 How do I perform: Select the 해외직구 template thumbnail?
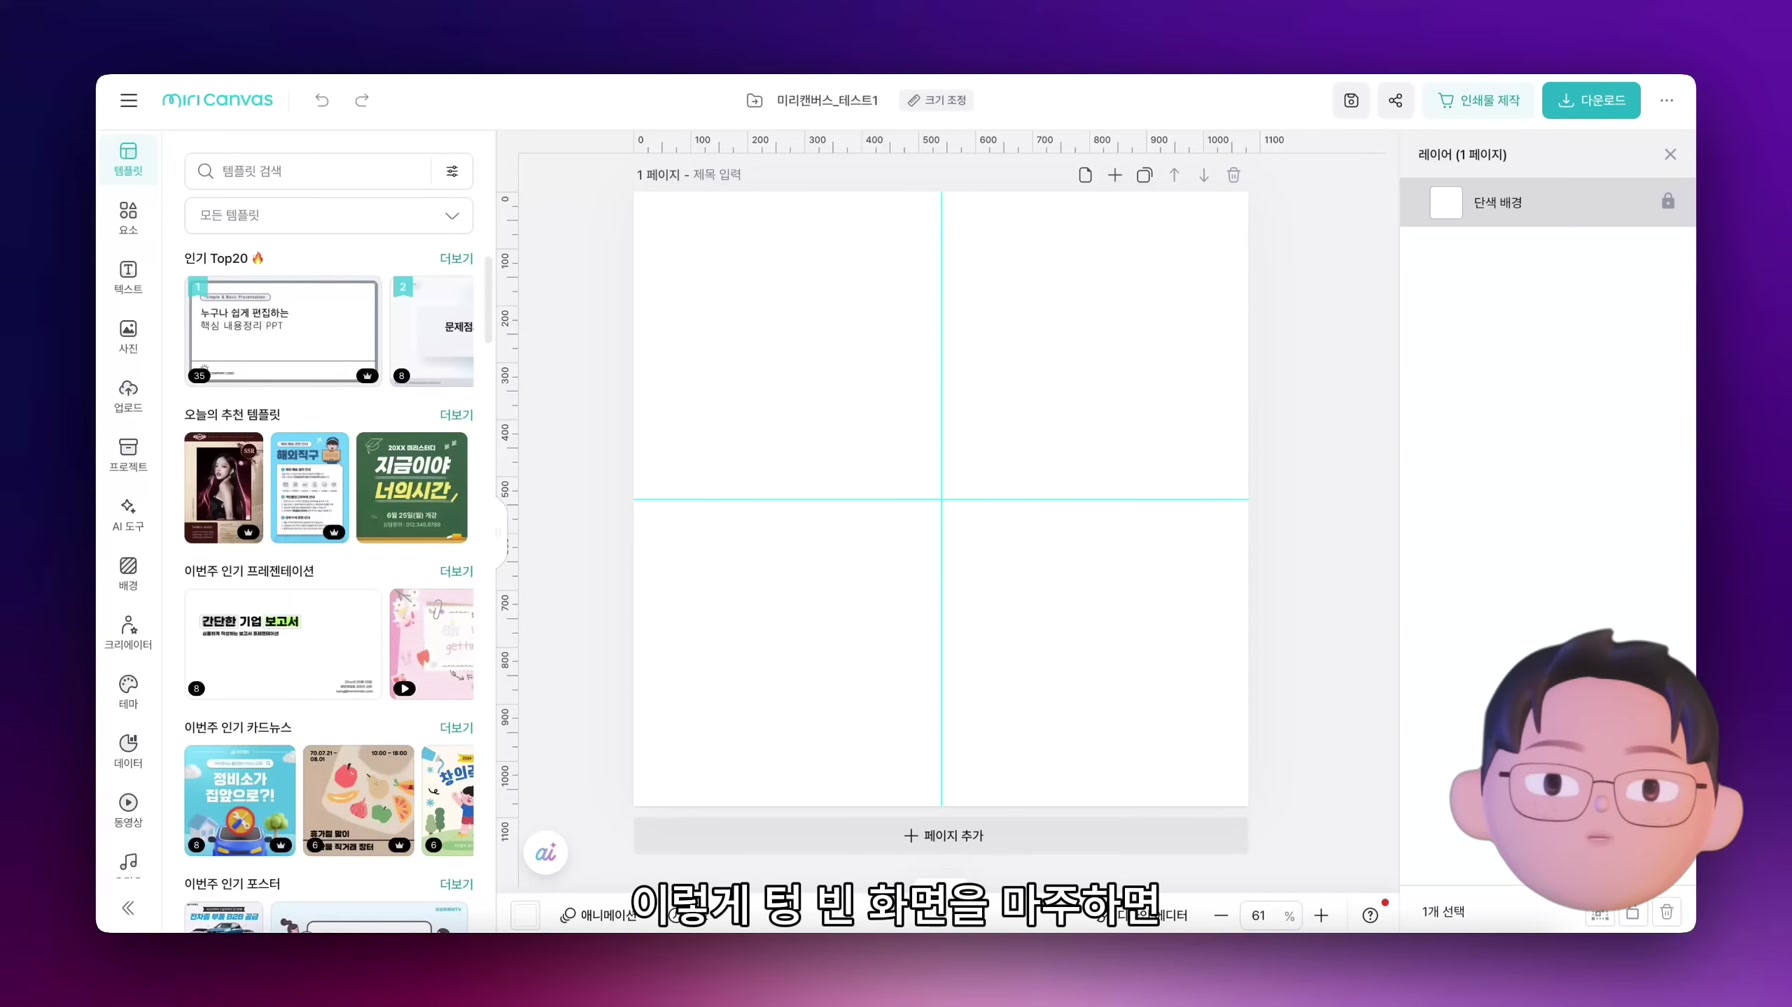tap(310, 488)
